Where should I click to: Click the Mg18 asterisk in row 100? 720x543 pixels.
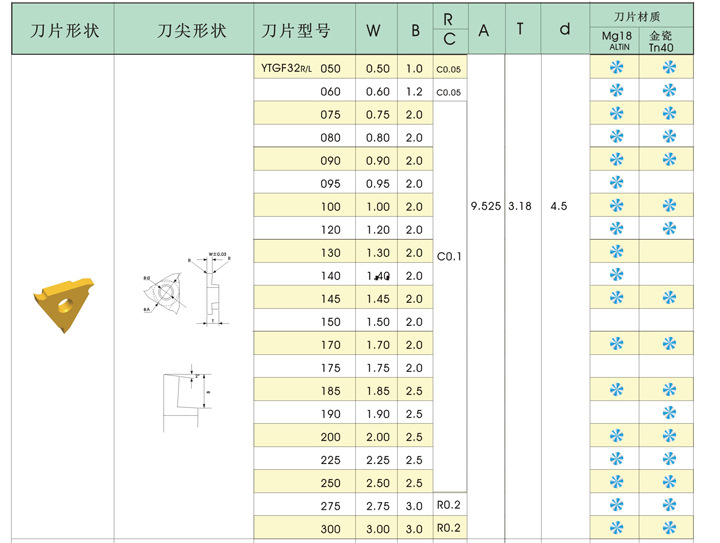click(x=616, y=205)
